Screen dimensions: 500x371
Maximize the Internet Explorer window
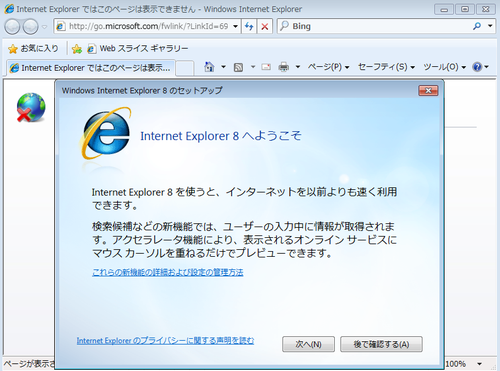465,9
